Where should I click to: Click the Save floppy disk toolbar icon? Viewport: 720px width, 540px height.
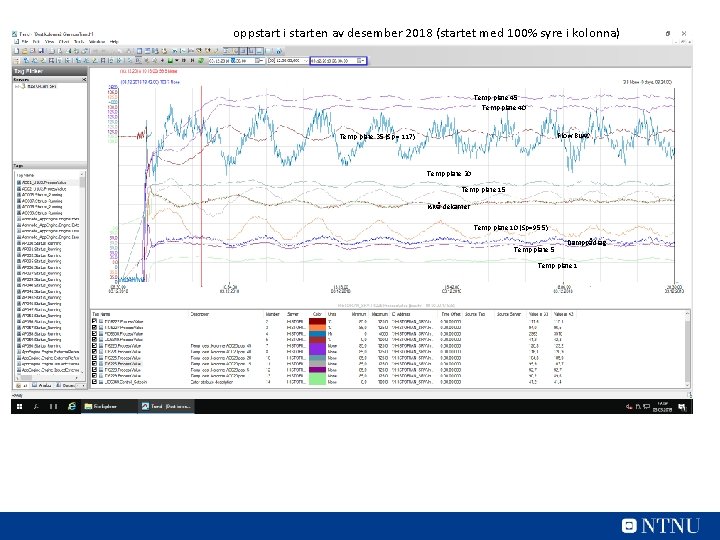[x=41, y=51]
